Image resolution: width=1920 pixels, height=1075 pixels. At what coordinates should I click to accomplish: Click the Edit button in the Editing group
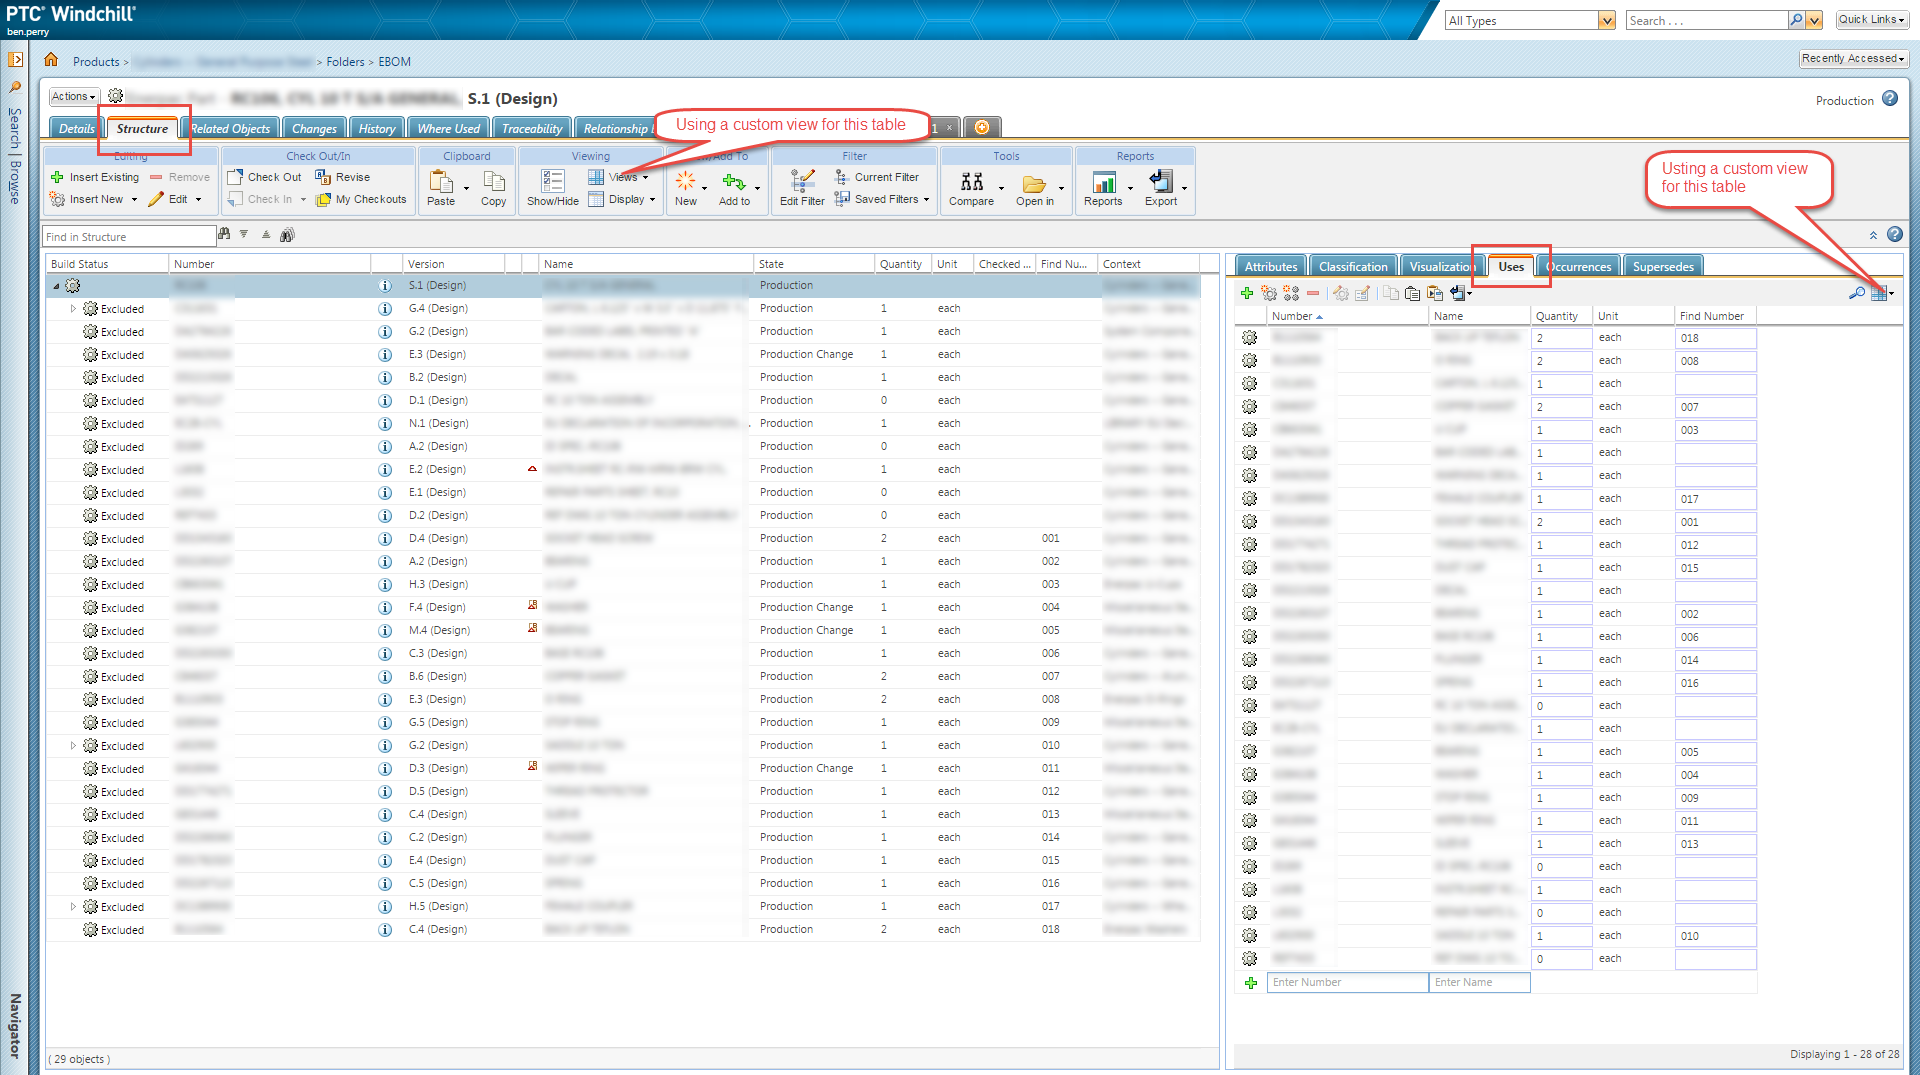[x=175, y=199]
